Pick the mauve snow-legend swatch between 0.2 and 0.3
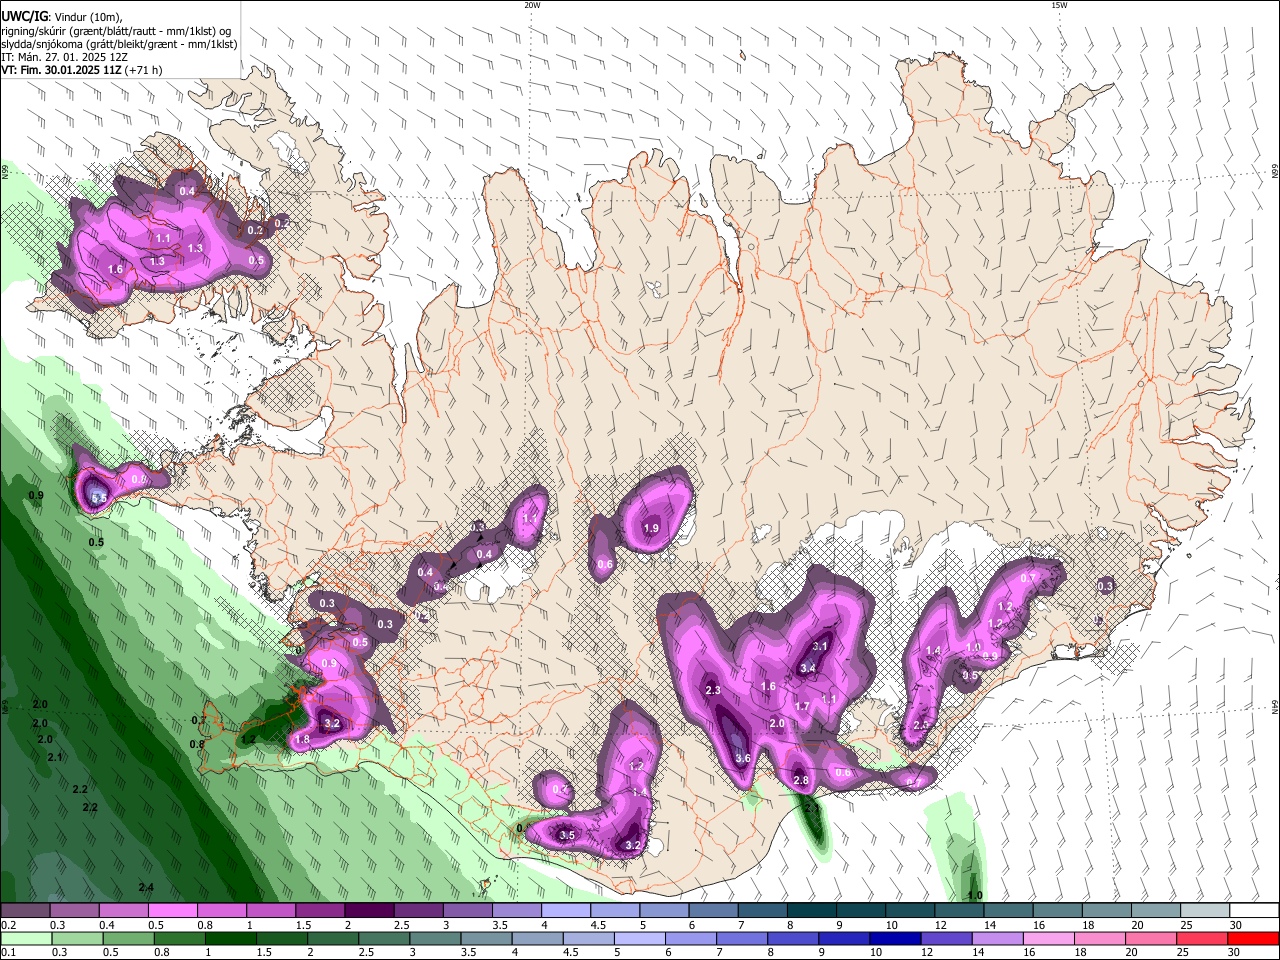The height and width of the screenshot is (960, 1280). point(25,911)
